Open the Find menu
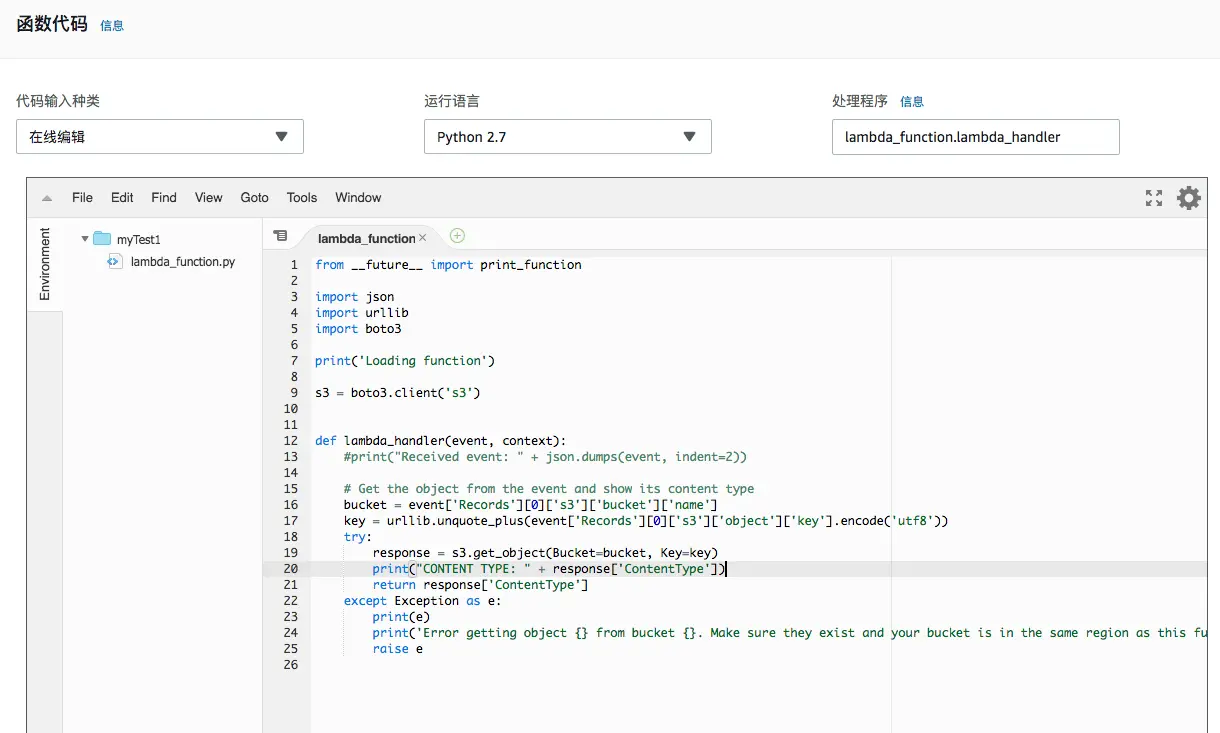This screenshot has height=733, width=1220. pos(164,197)
